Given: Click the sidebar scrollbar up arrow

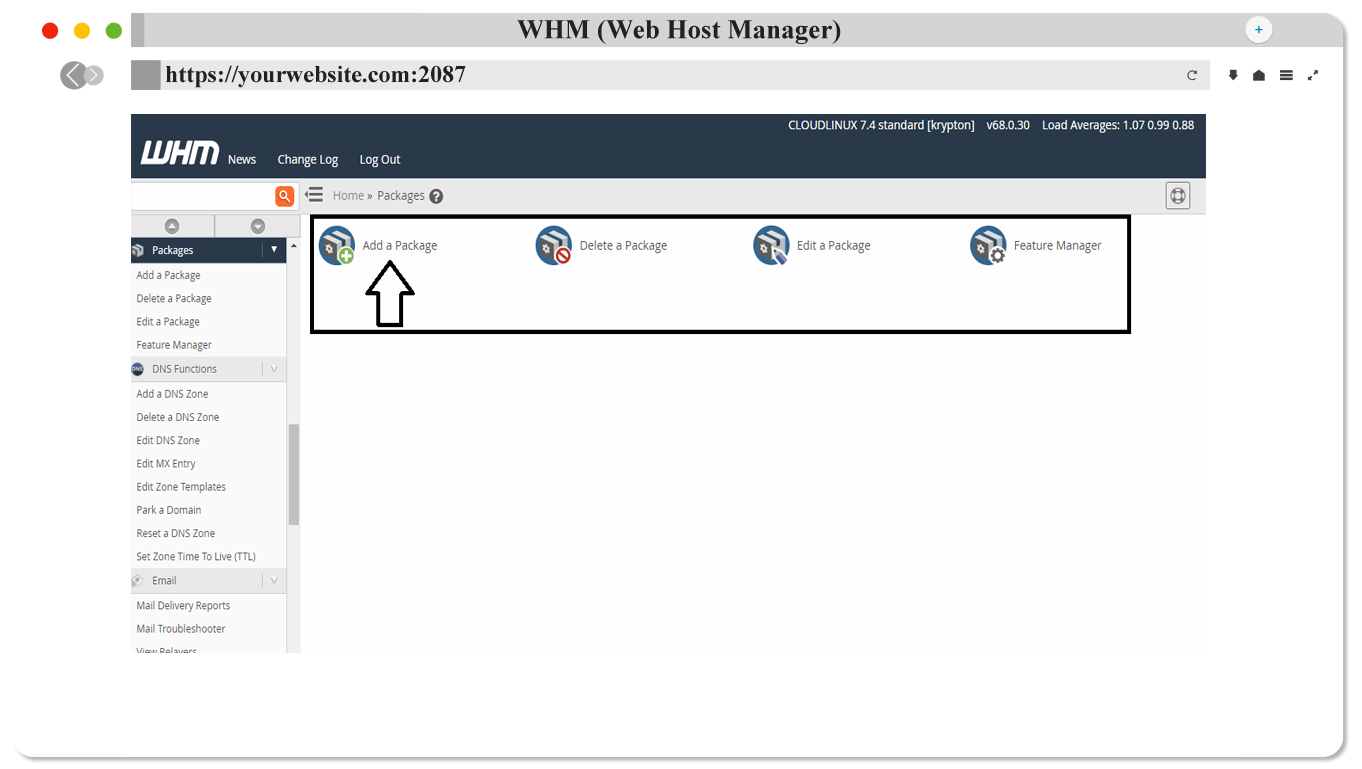Looking at the screenshot, I should click(293, 246).
